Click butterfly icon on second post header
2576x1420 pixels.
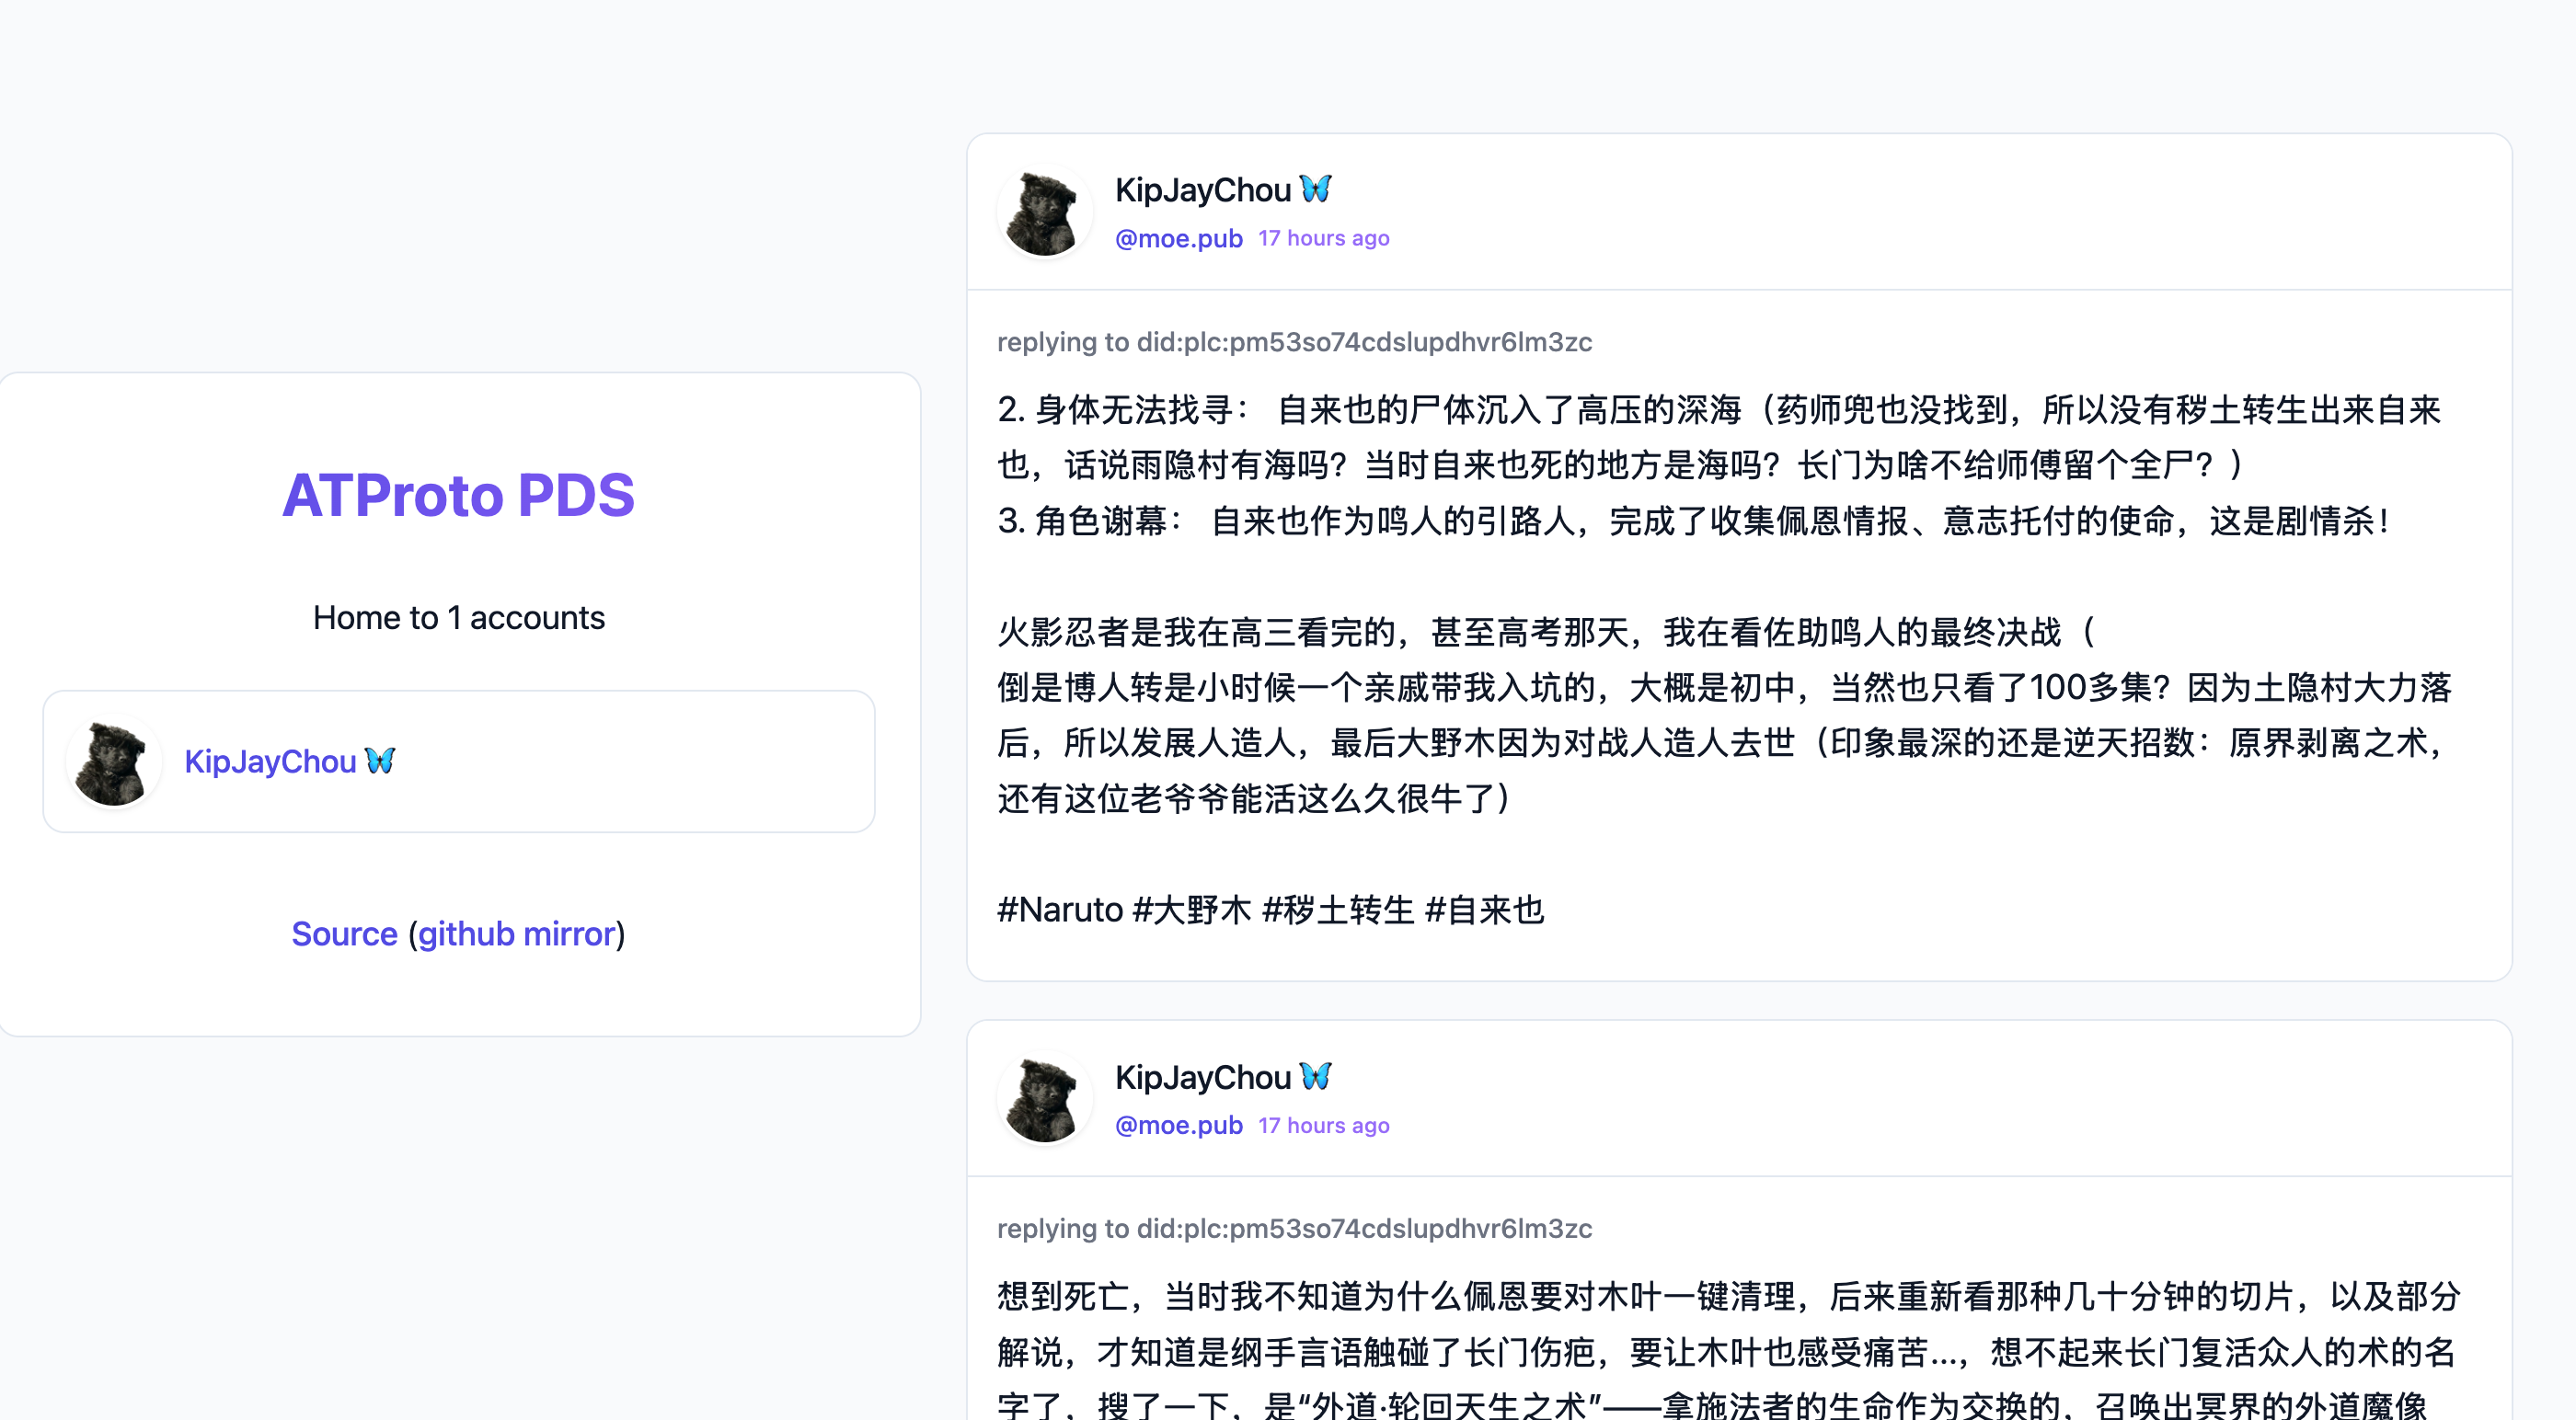pos(1316,1076)
